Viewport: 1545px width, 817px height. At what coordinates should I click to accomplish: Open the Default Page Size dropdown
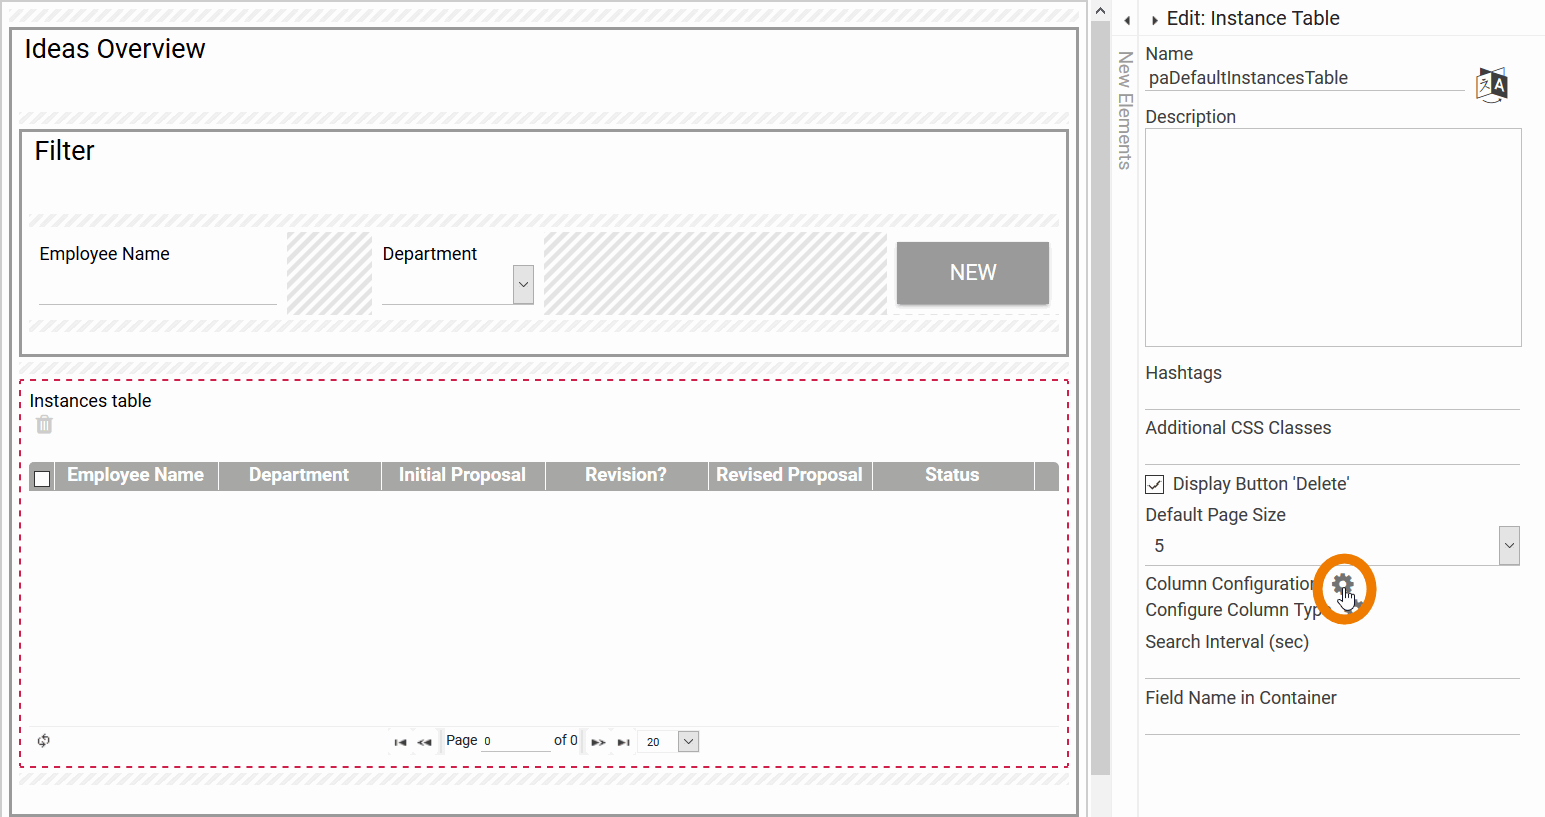pos(1510,545)
